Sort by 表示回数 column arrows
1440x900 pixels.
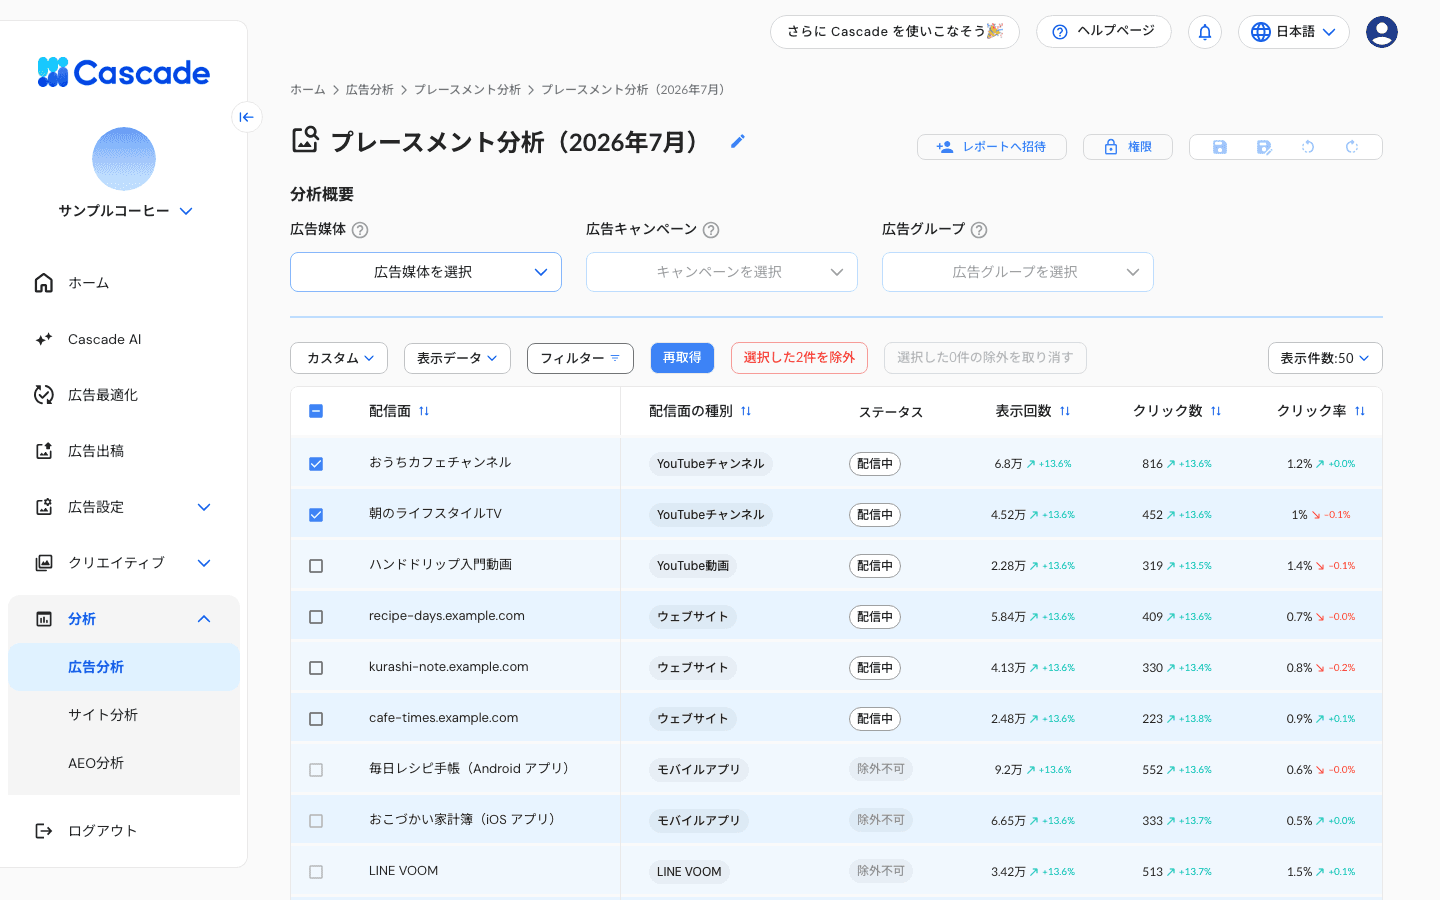pyautogui.click(x=1065, y=411)
